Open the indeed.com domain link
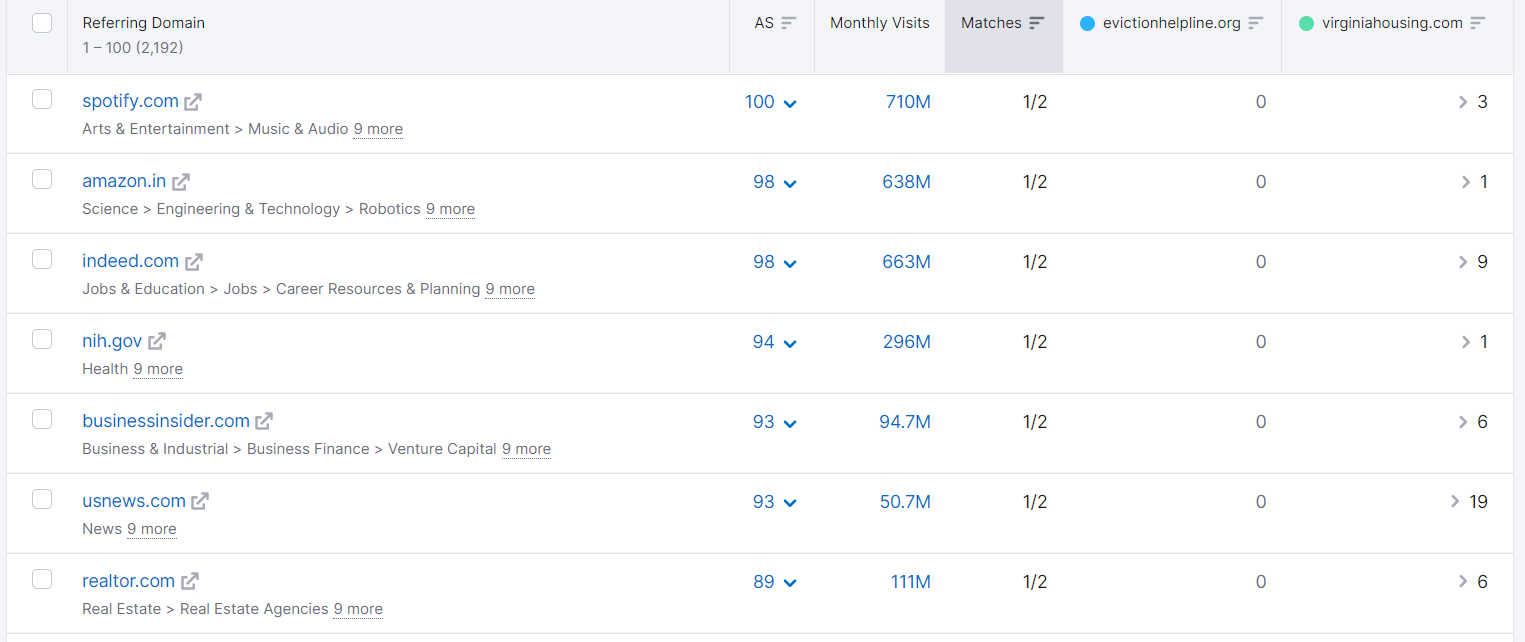 130,261
